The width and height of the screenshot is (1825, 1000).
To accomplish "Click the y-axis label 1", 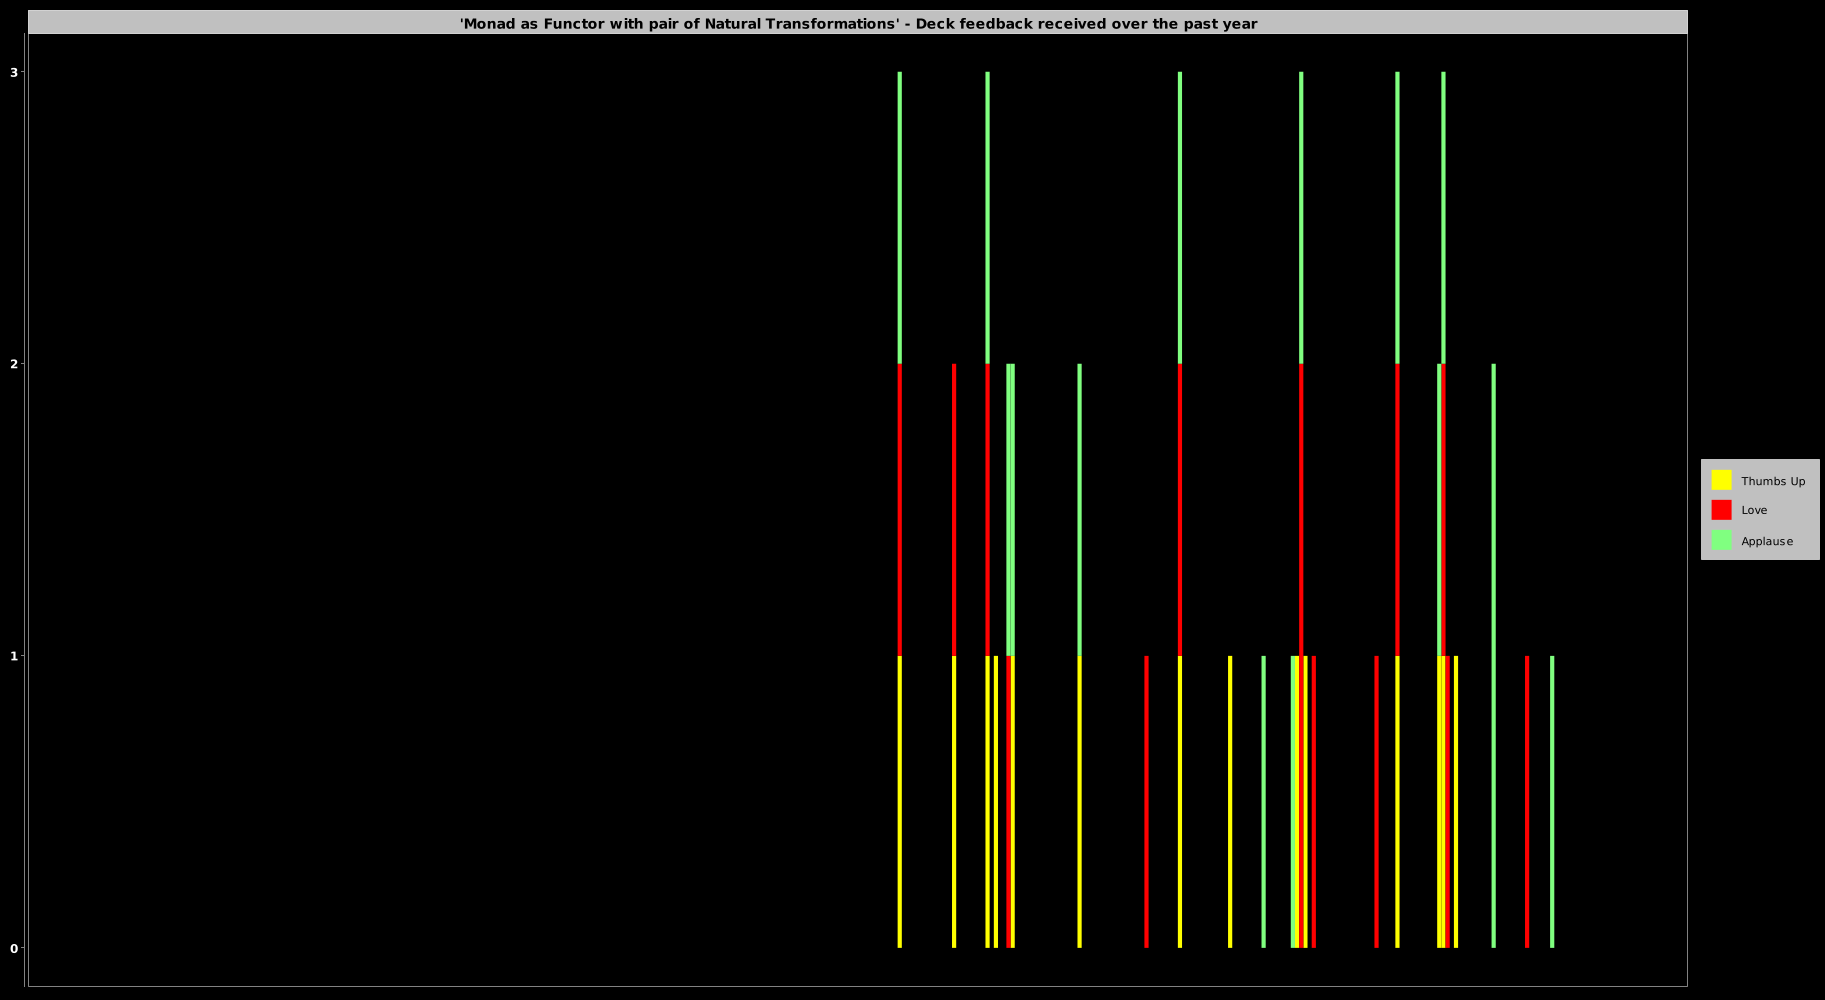I will tap(14, 656).
